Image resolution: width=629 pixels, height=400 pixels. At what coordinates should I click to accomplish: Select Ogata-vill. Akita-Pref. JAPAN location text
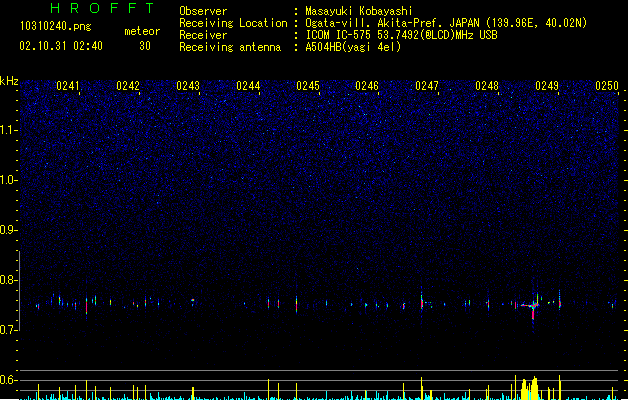coord(446,23)
